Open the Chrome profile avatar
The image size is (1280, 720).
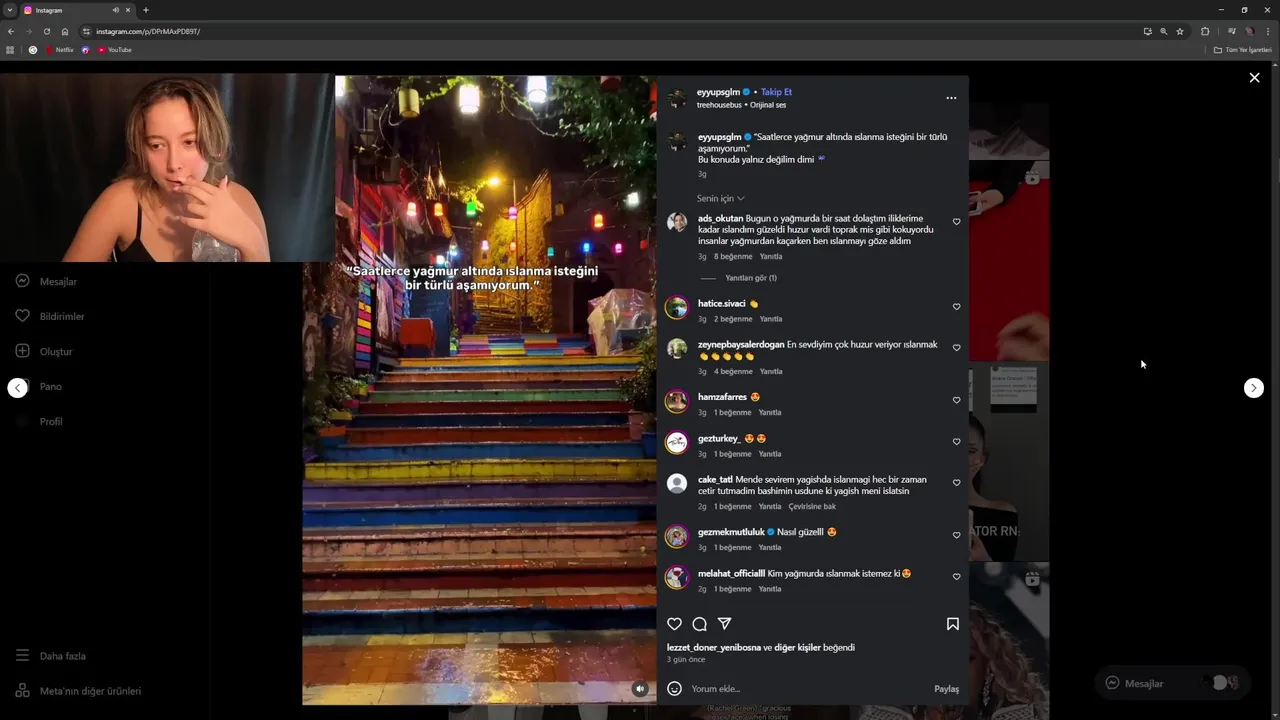[1250, 31]
